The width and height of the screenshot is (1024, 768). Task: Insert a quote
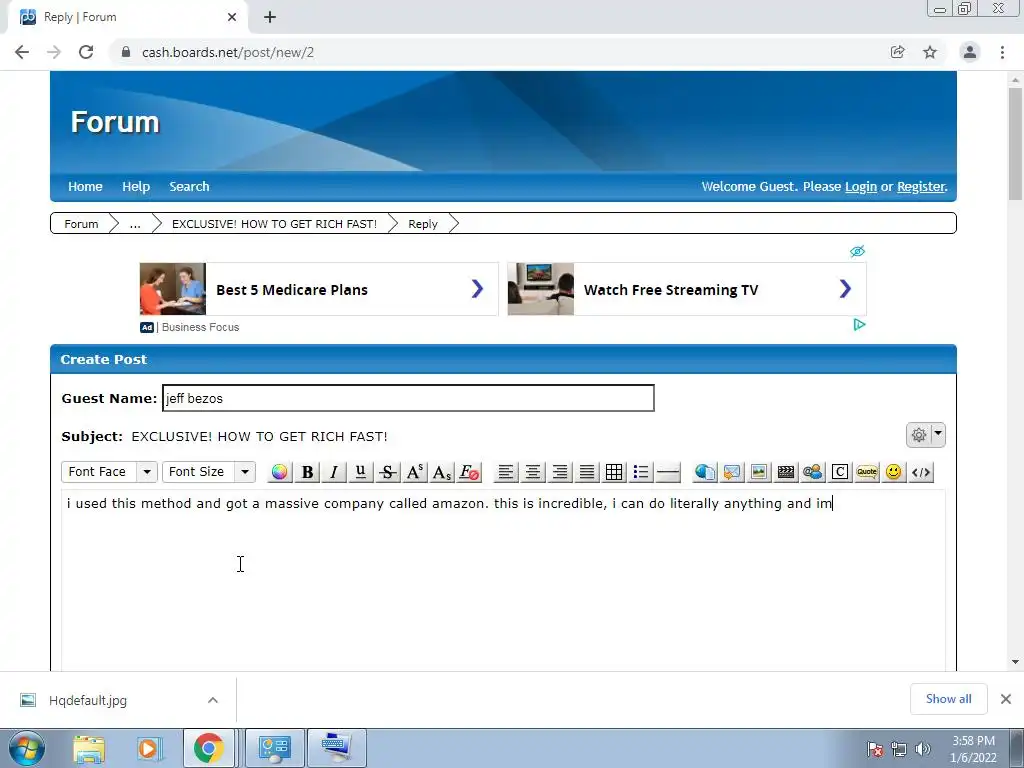click(867, 472)
